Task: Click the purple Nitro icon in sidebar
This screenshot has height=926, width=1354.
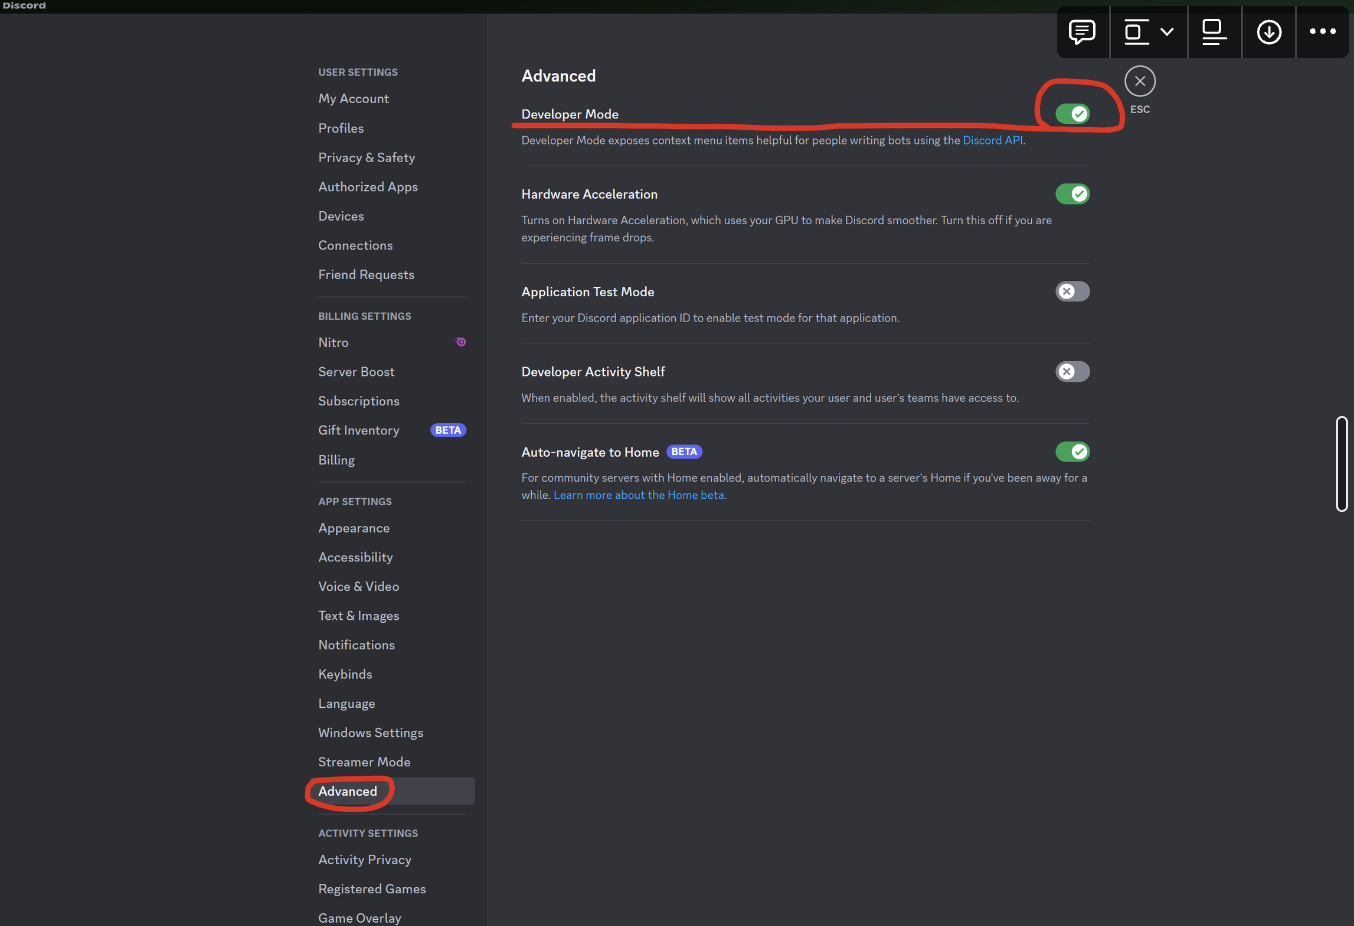Action: click(x=461, y=342)
